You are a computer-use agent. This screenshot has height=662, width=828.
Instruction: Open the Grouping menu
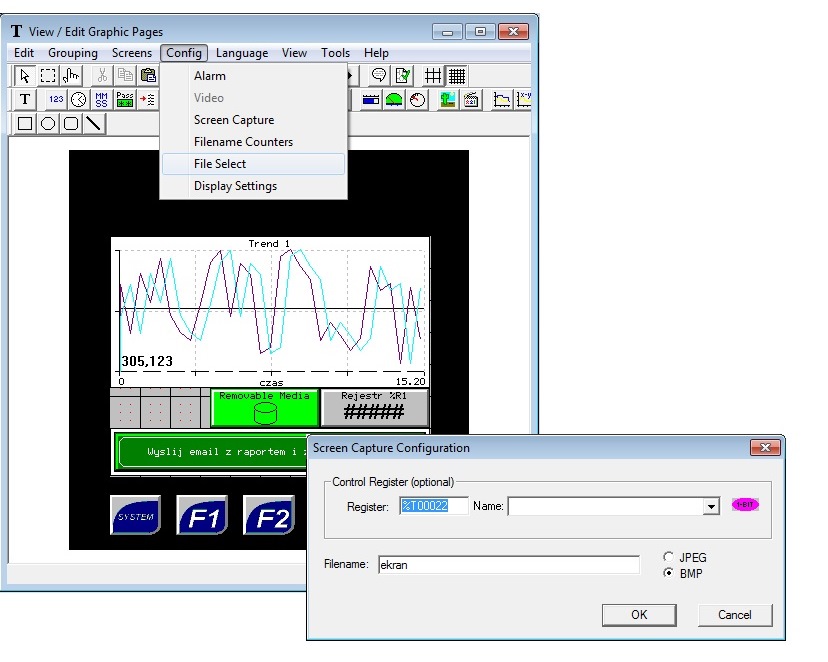tap(73, 53)
